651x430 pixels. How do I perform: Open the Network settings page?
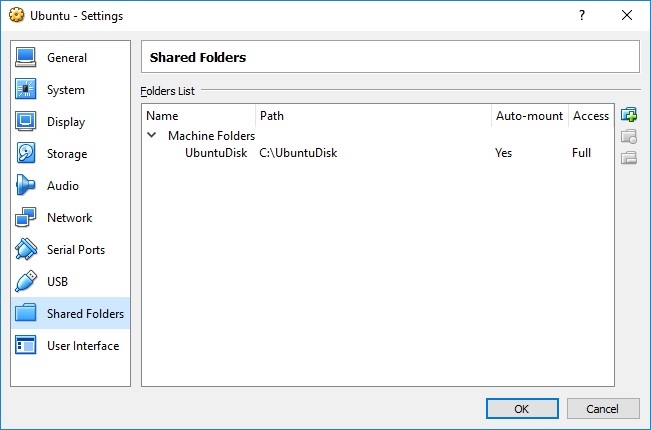click(x=69, y=218)
